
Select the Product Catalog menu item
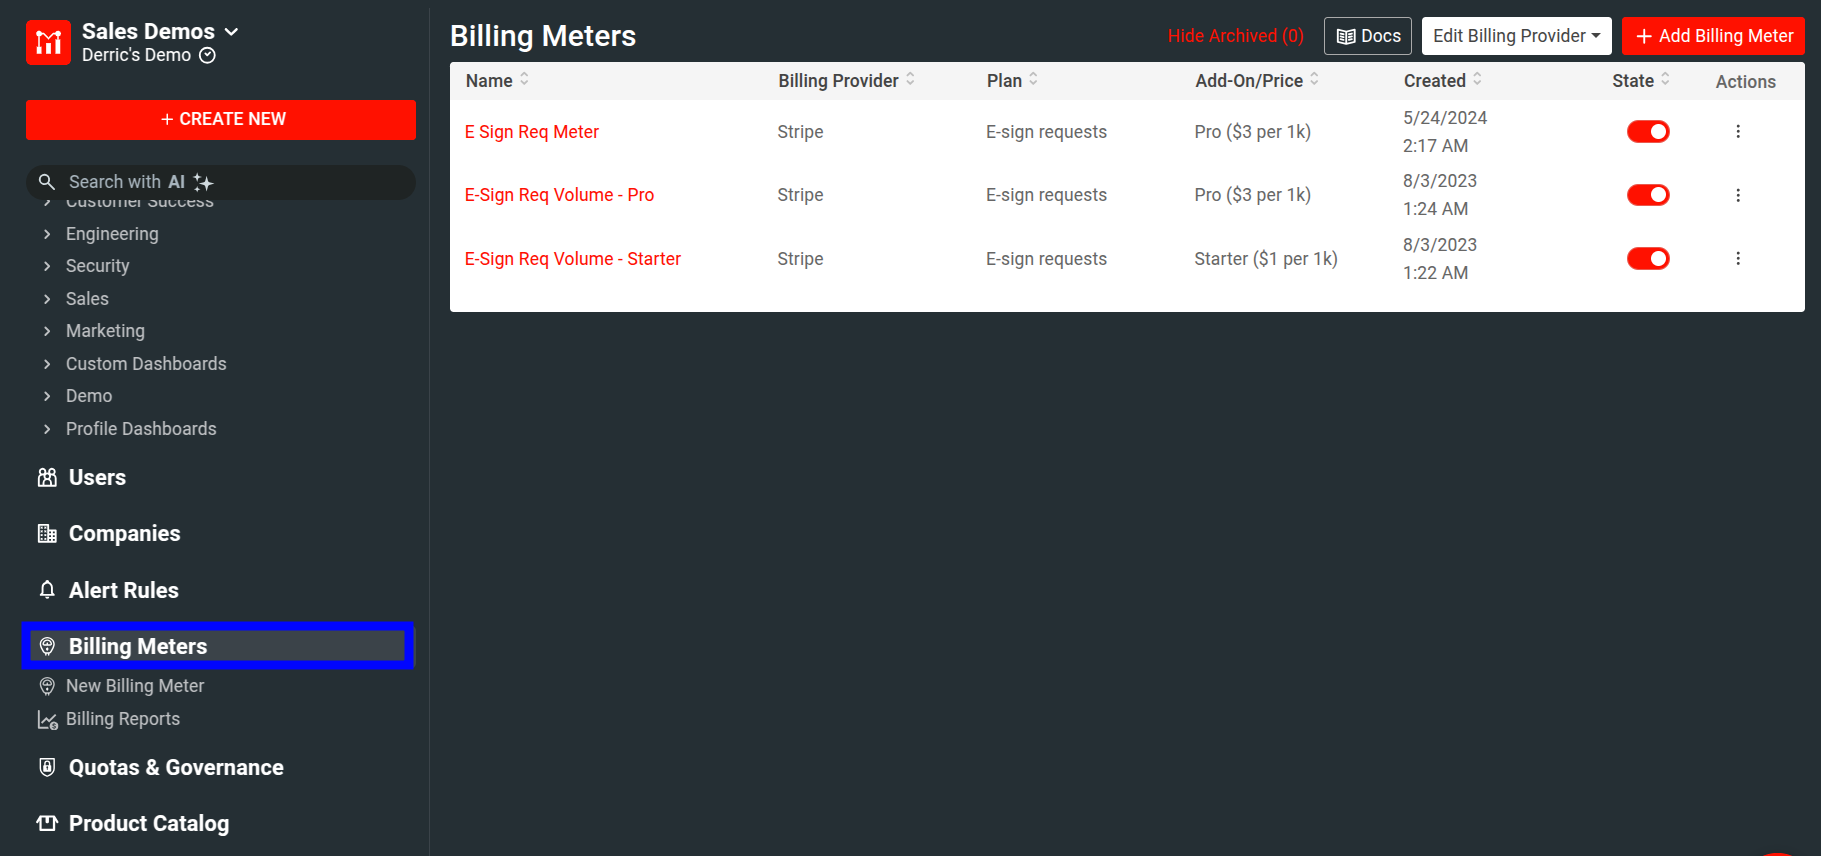(147, 823)
